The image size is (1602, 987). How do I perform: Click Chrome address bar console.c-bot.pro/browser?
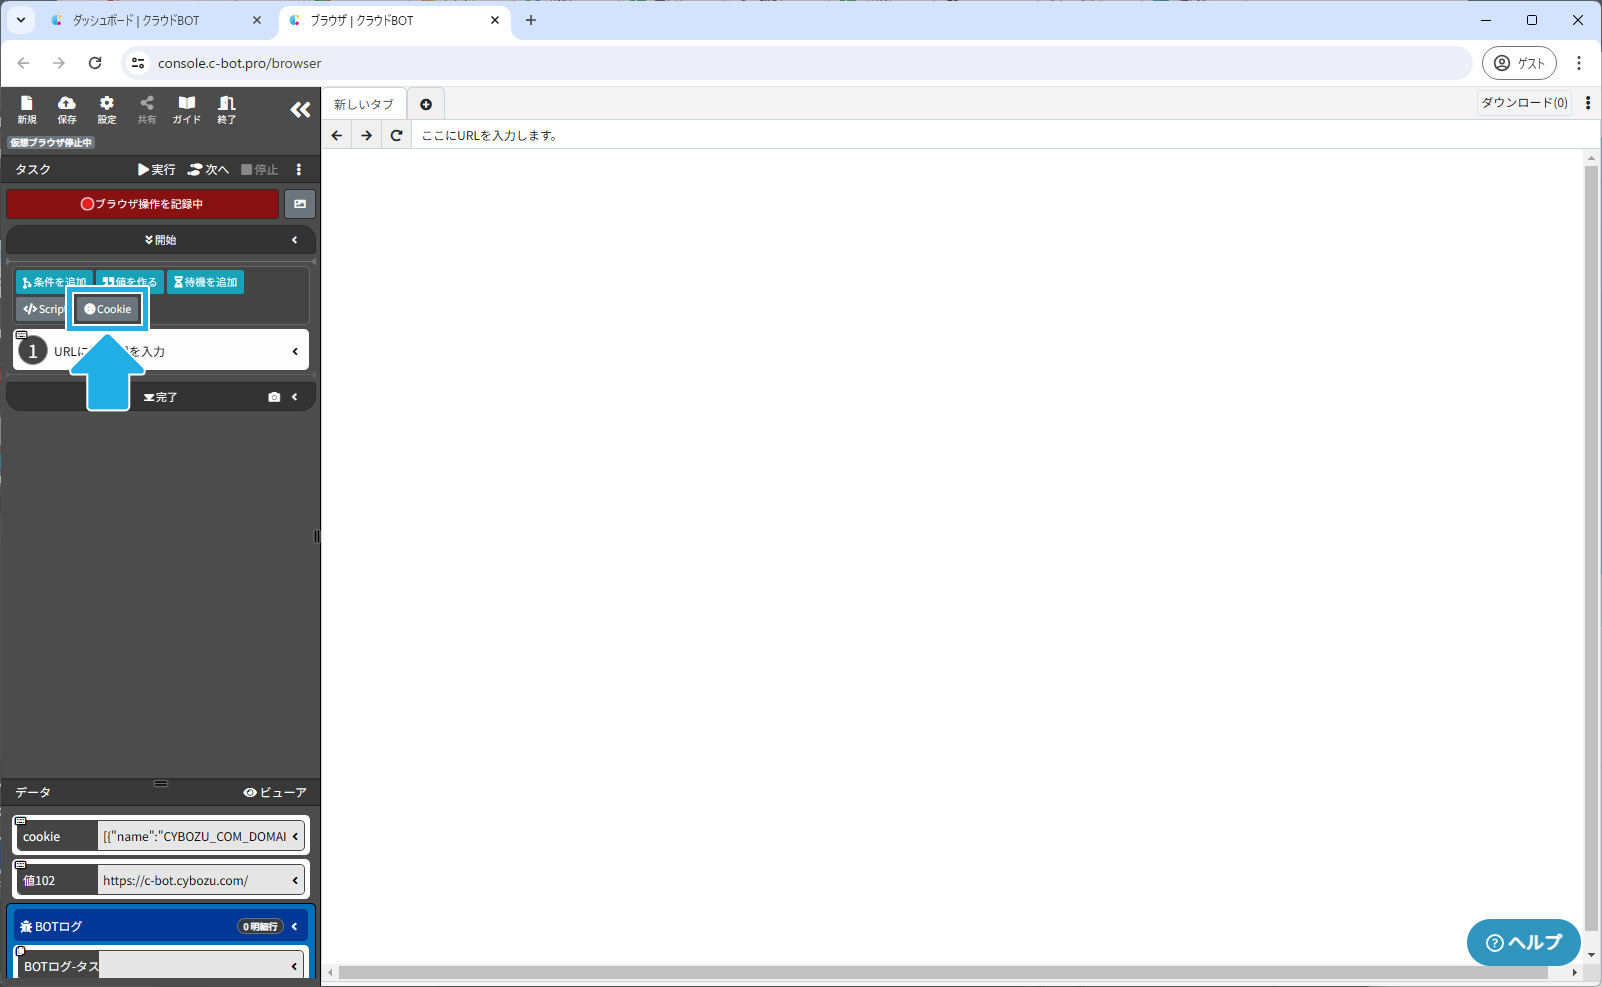796,63
